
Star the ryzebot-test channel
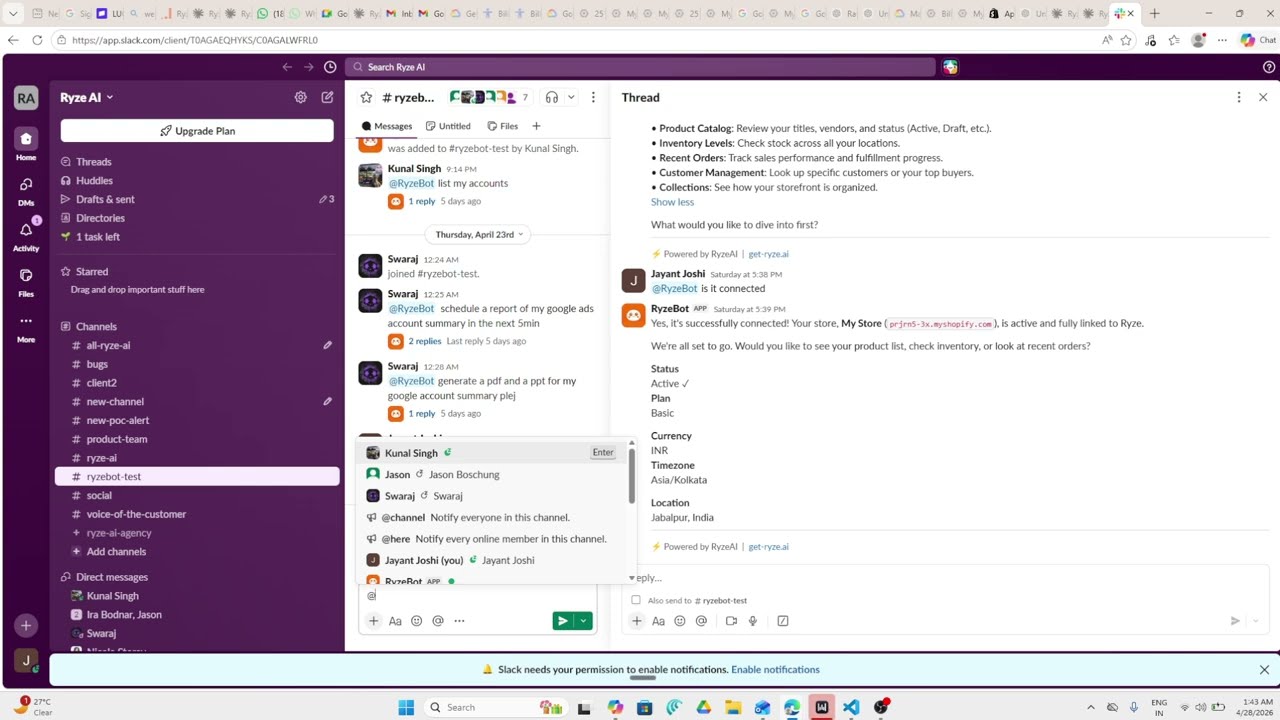pyautogui.click(x=366, y=97)
